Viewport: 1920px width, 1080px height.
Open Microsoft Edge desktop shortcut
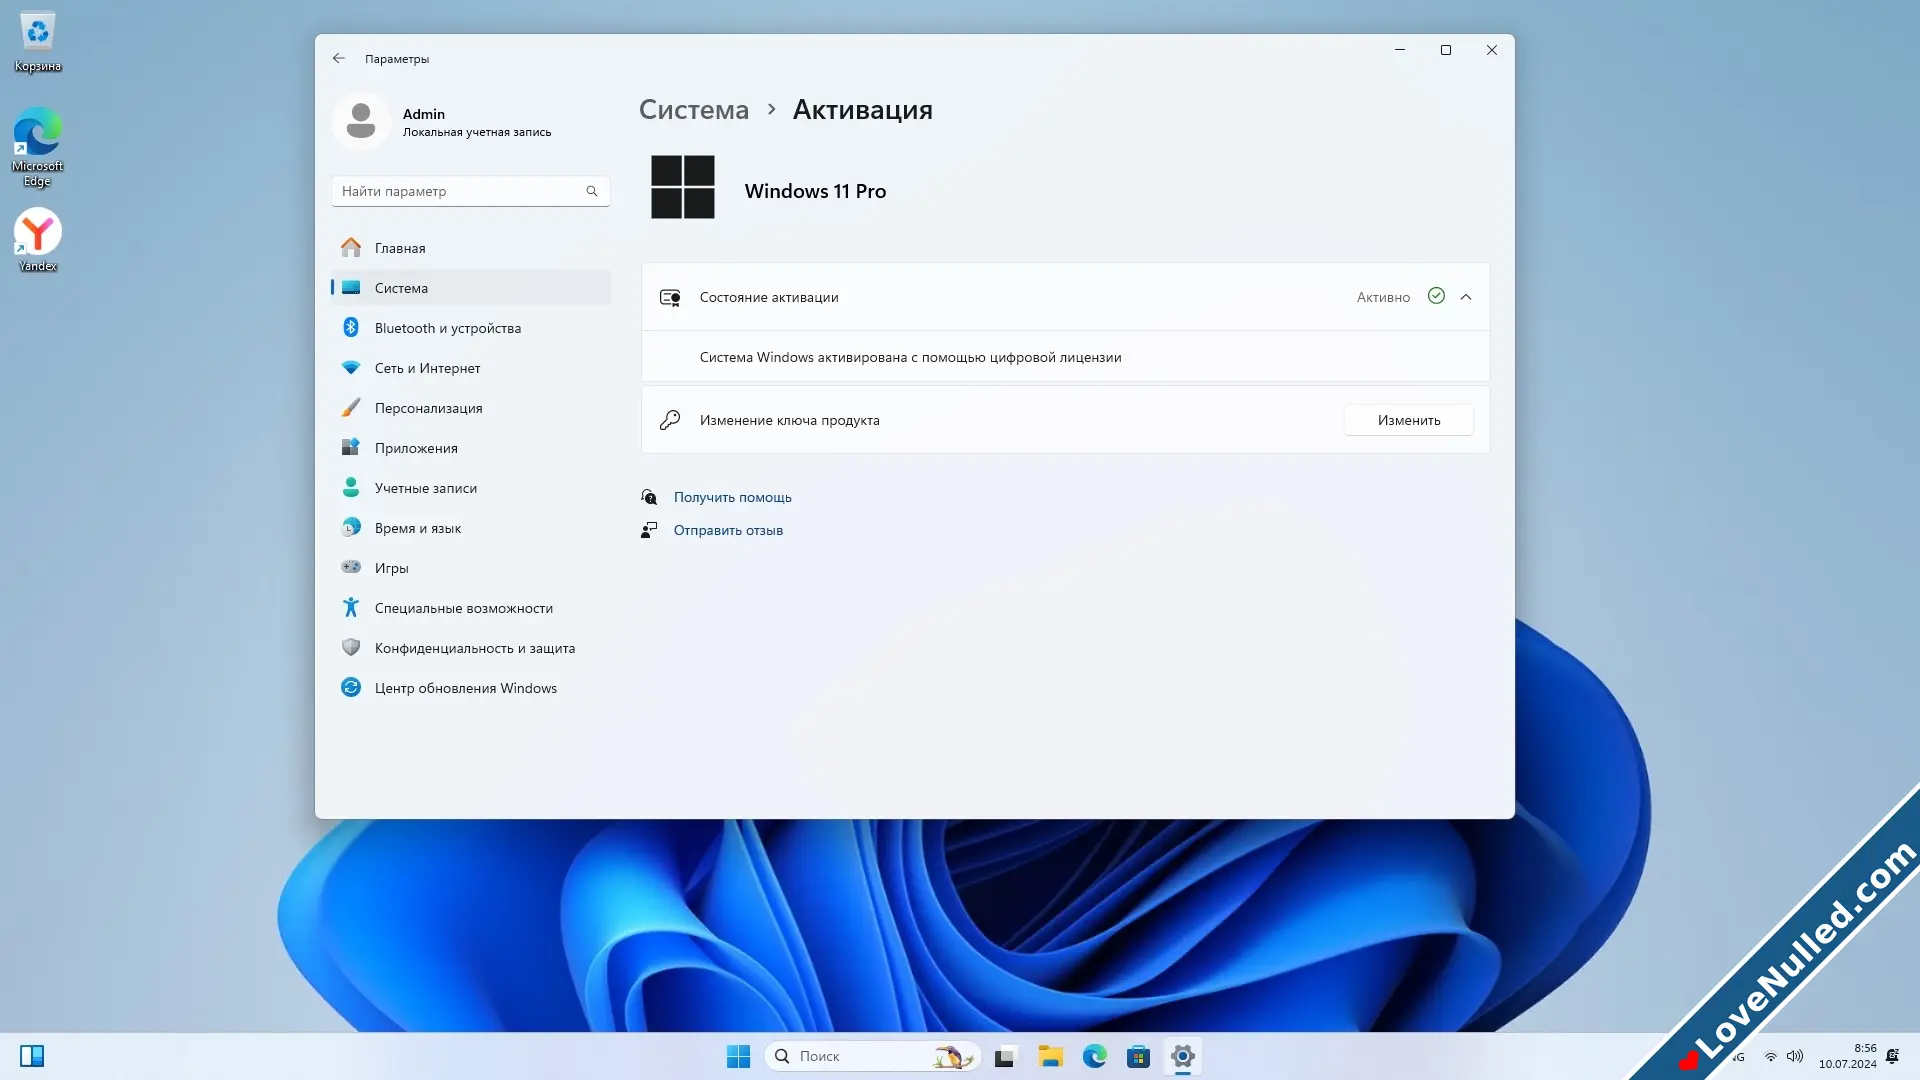(x=38, y=148)
